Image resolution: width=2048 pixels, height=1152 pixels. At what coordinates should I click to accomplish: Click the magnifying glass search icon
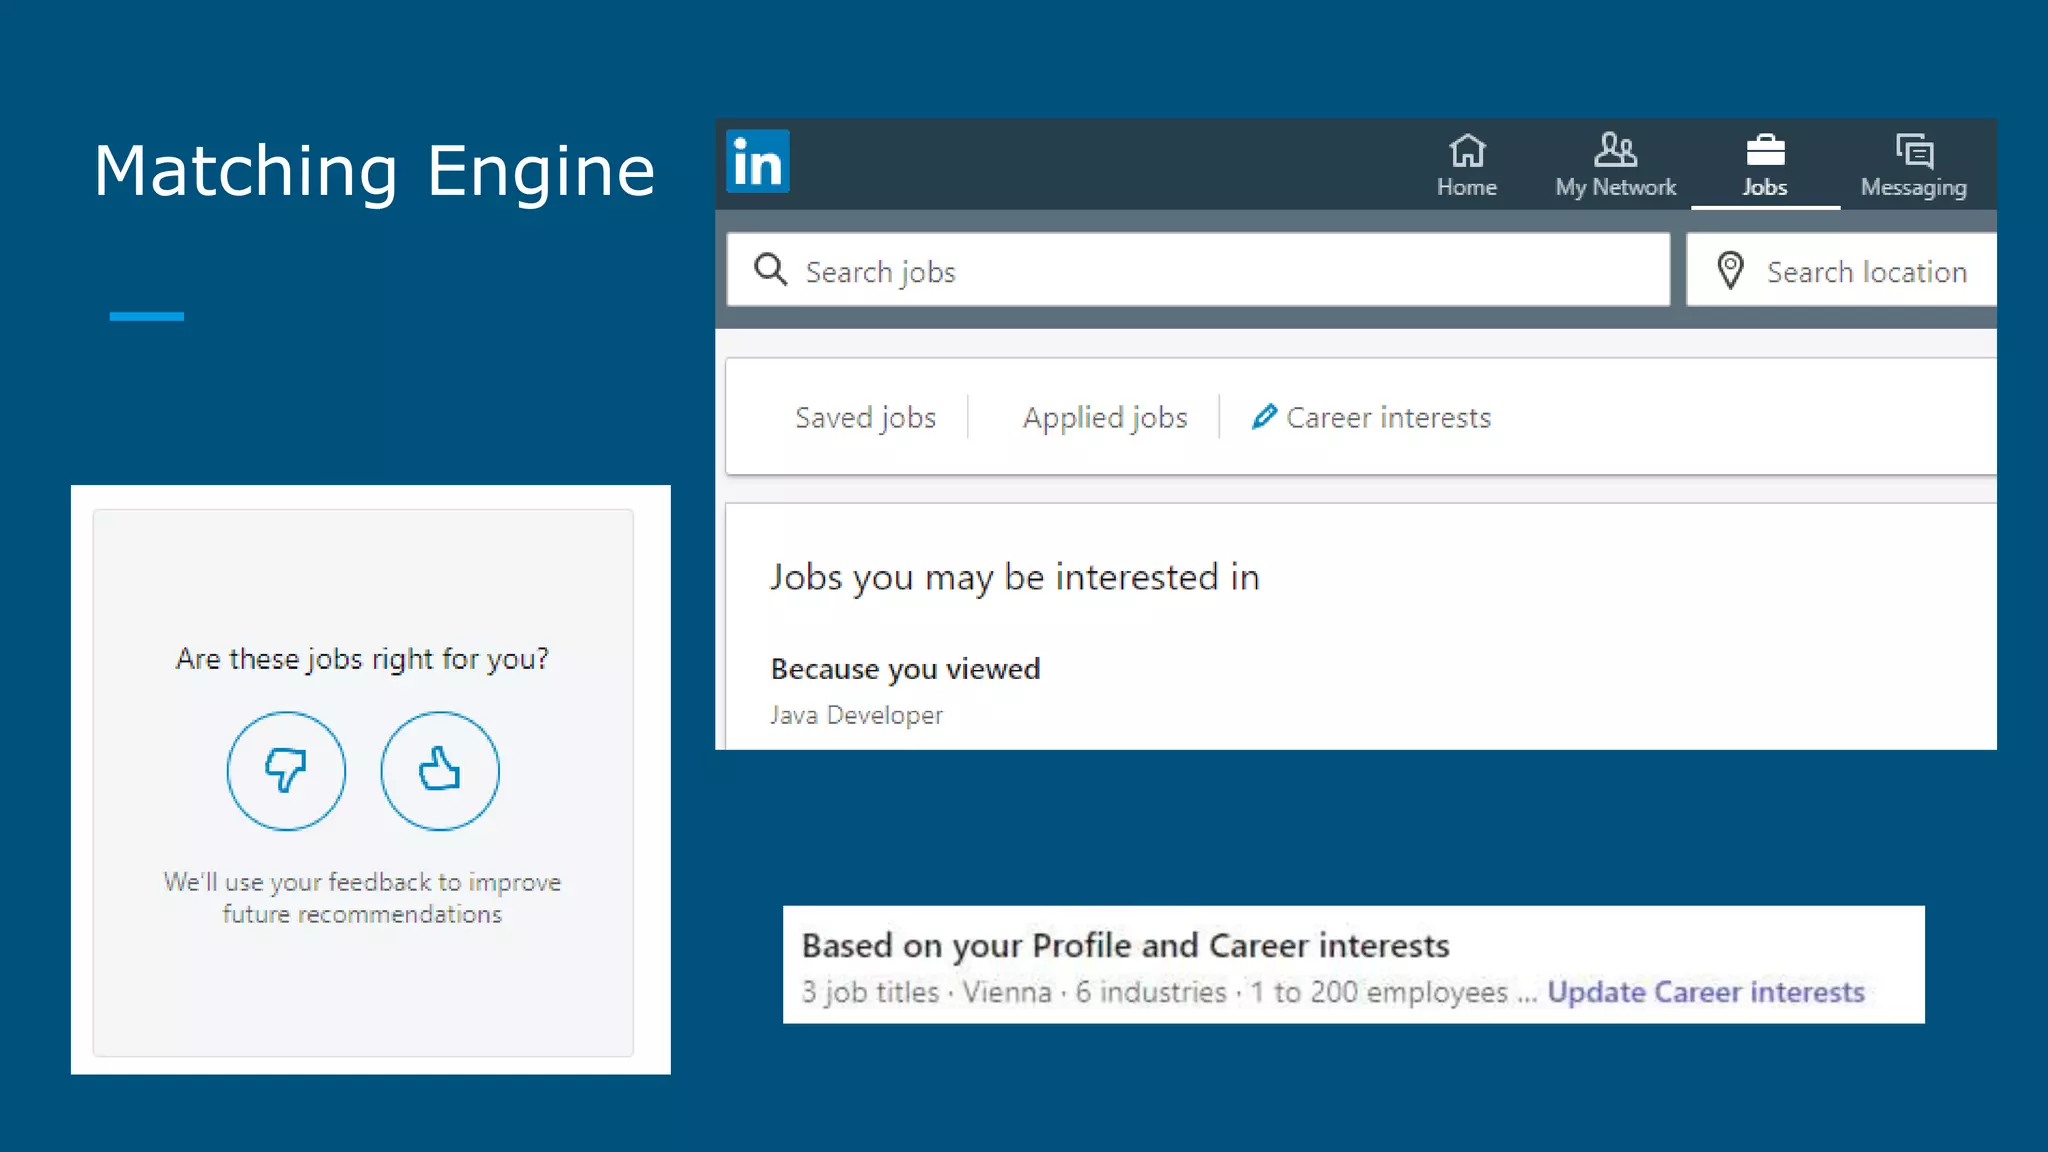coord(770,270)
